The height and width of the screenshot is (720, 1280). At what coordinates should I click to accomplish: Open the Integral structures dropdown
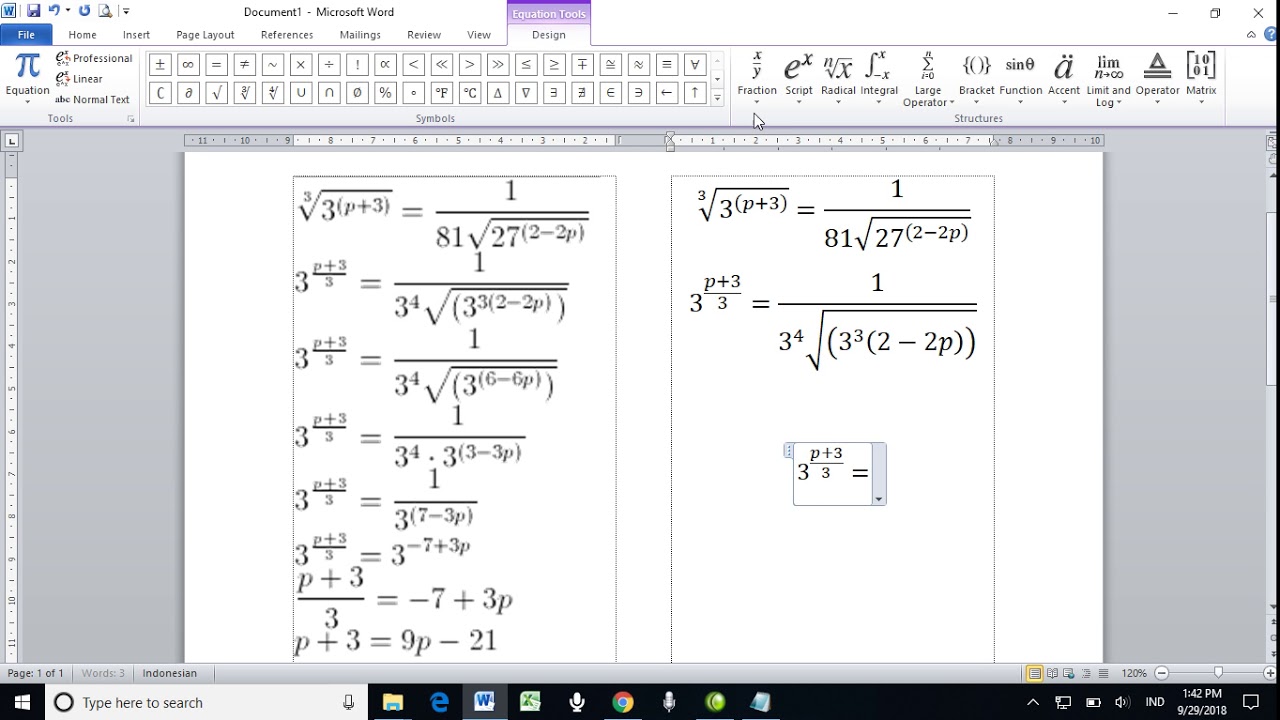click(879, 78)
